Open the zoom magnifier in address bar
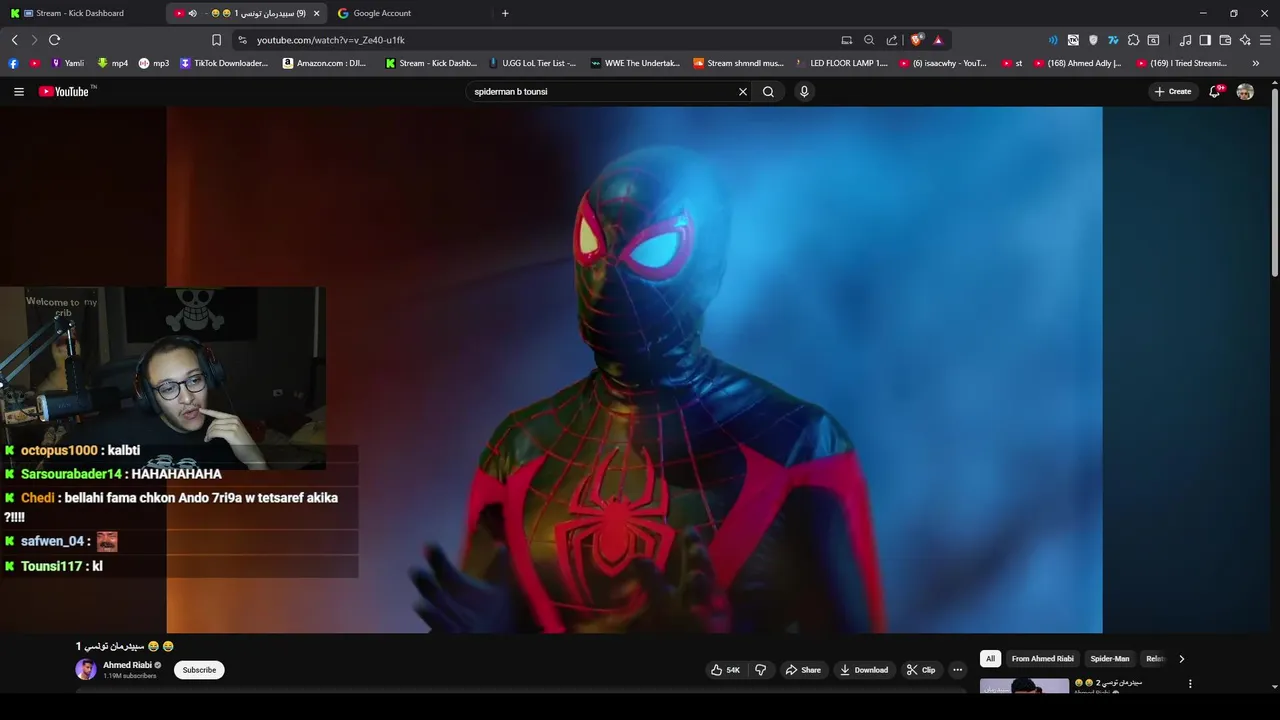1280x720 pixels. tap(869, 40)
